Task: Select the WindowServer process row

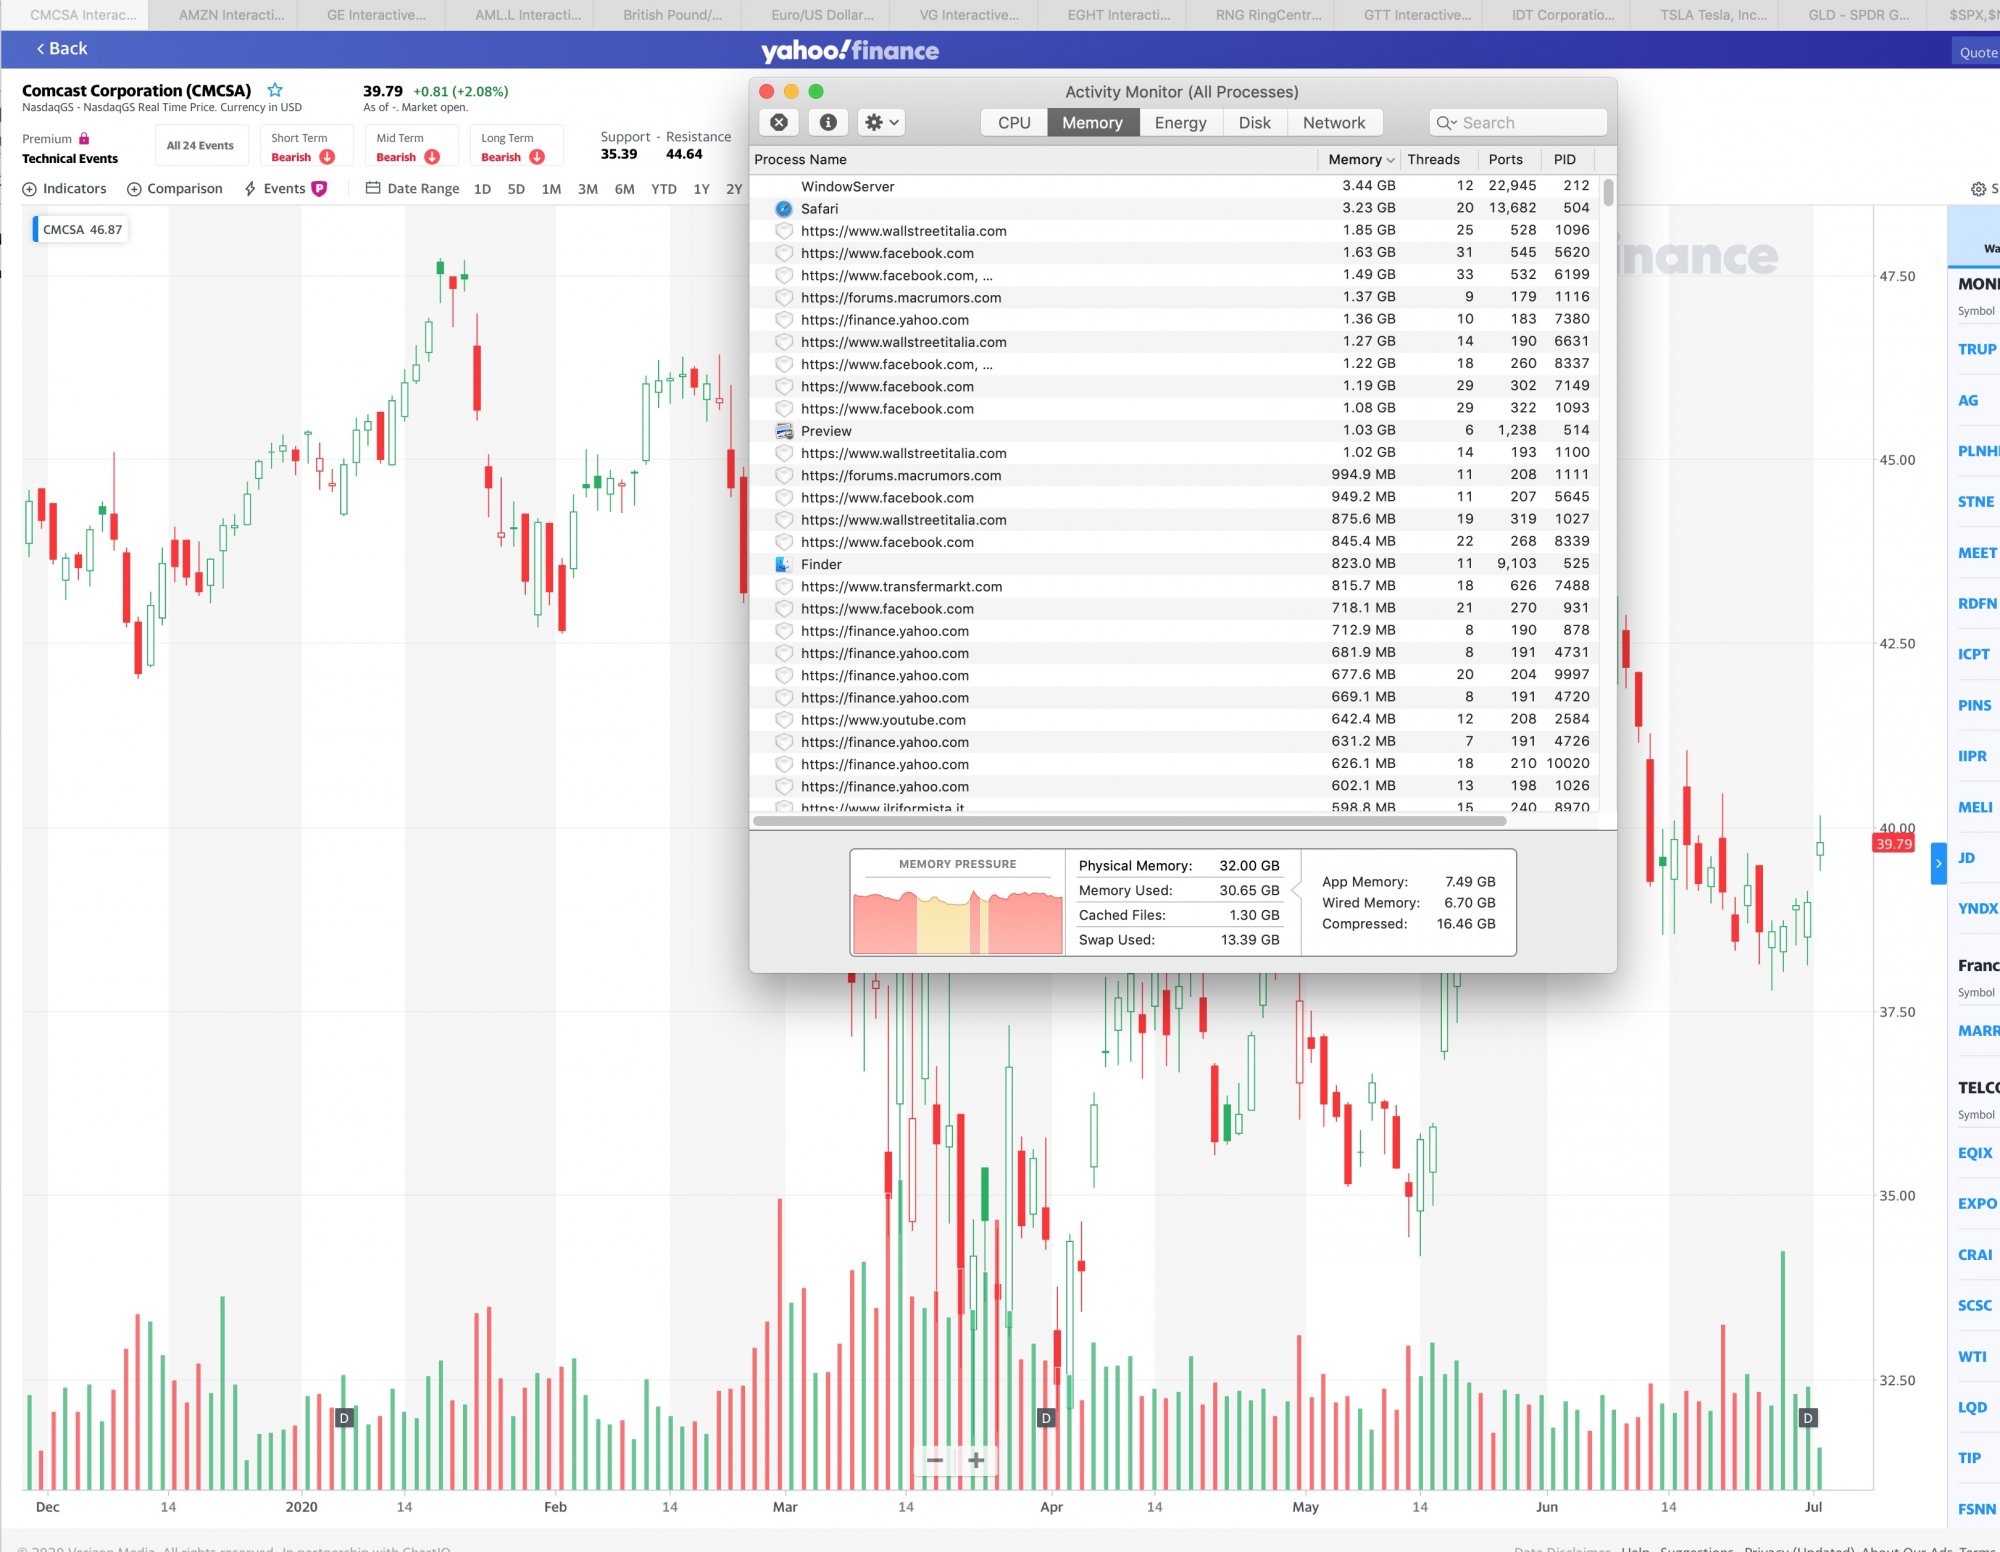Action: 1174,186
